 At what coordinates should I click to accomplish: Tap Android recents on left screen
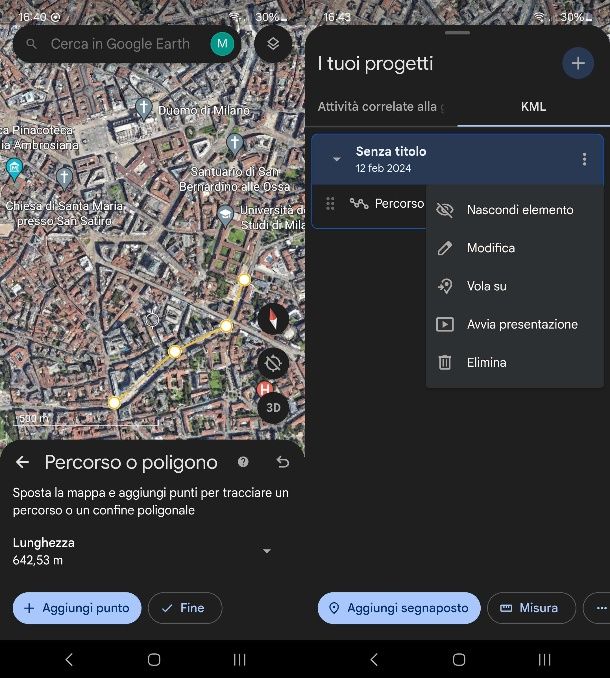pos(240,659)
